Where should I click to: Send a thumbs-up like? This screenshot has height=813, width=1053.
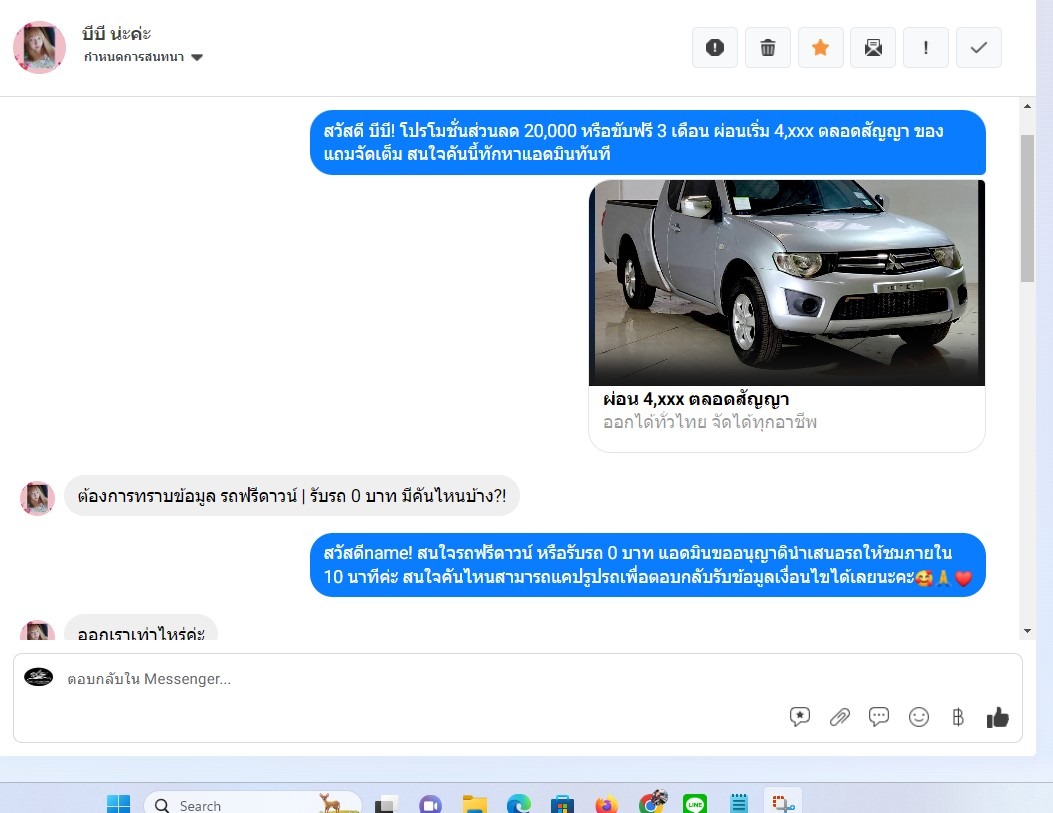tap(997, 717)
